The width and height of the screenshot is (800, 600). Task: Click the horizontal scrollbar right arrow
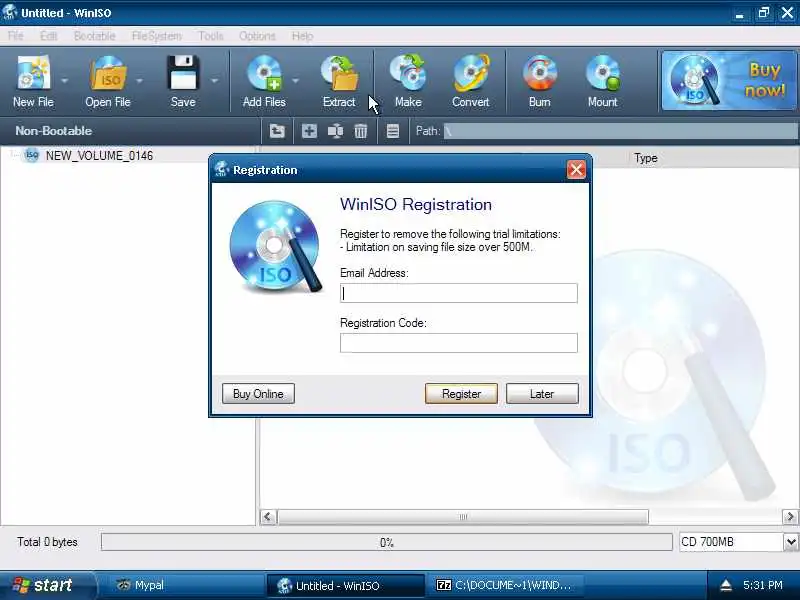tap(790, 517)
